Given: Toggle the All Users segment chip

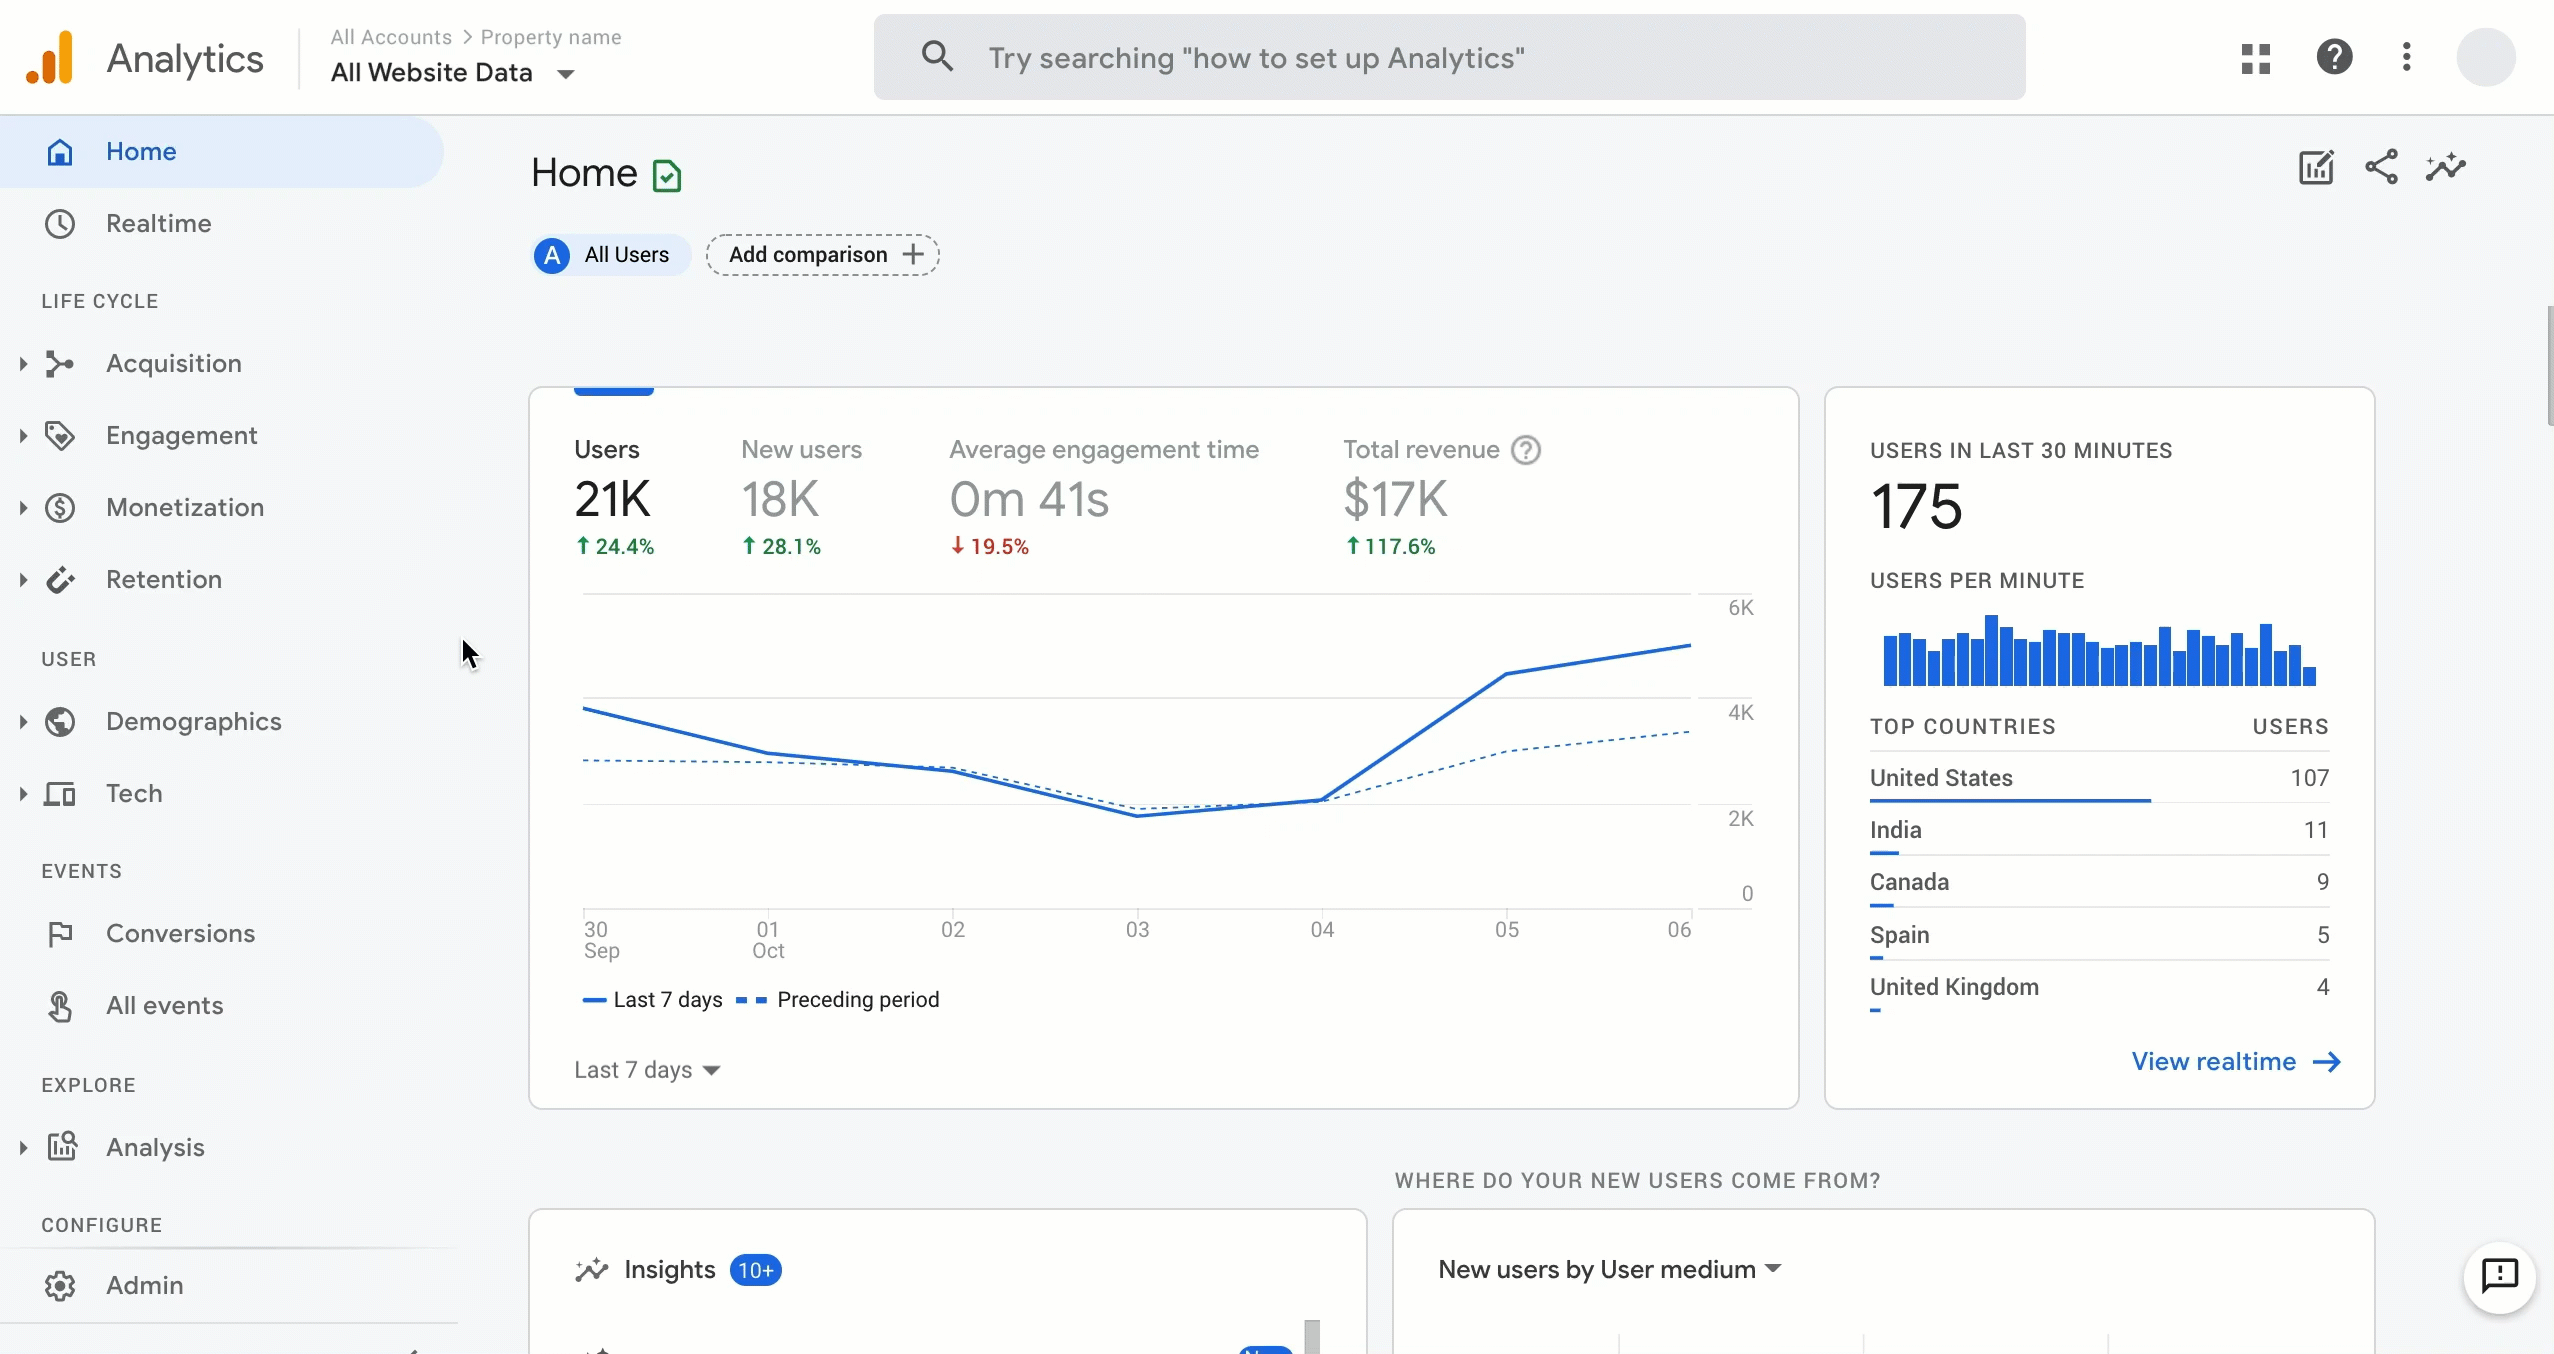Looking at the screenshot, I should click(605, 253).
